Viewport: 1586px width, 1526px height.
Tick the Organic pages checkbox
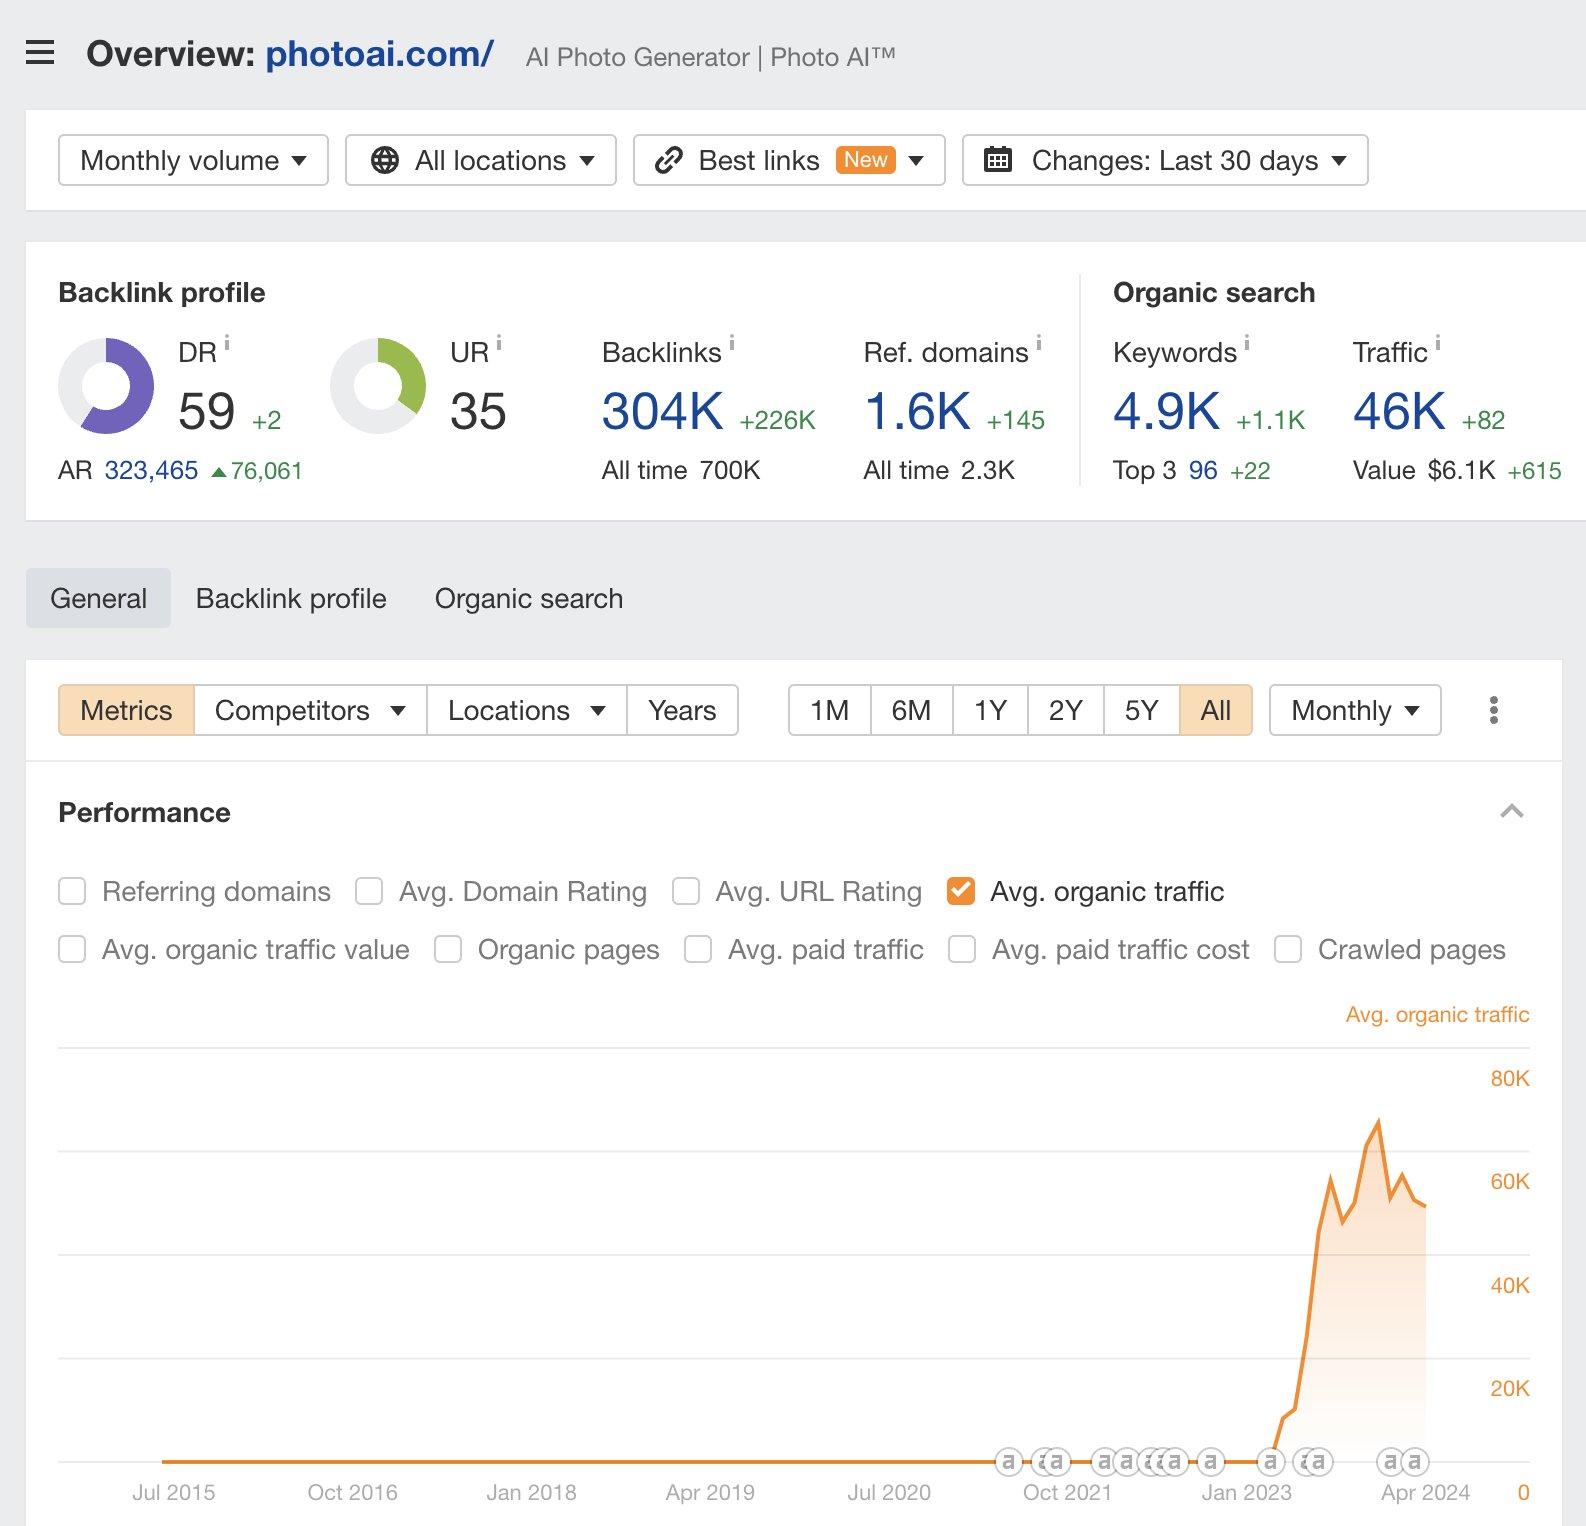448,949
